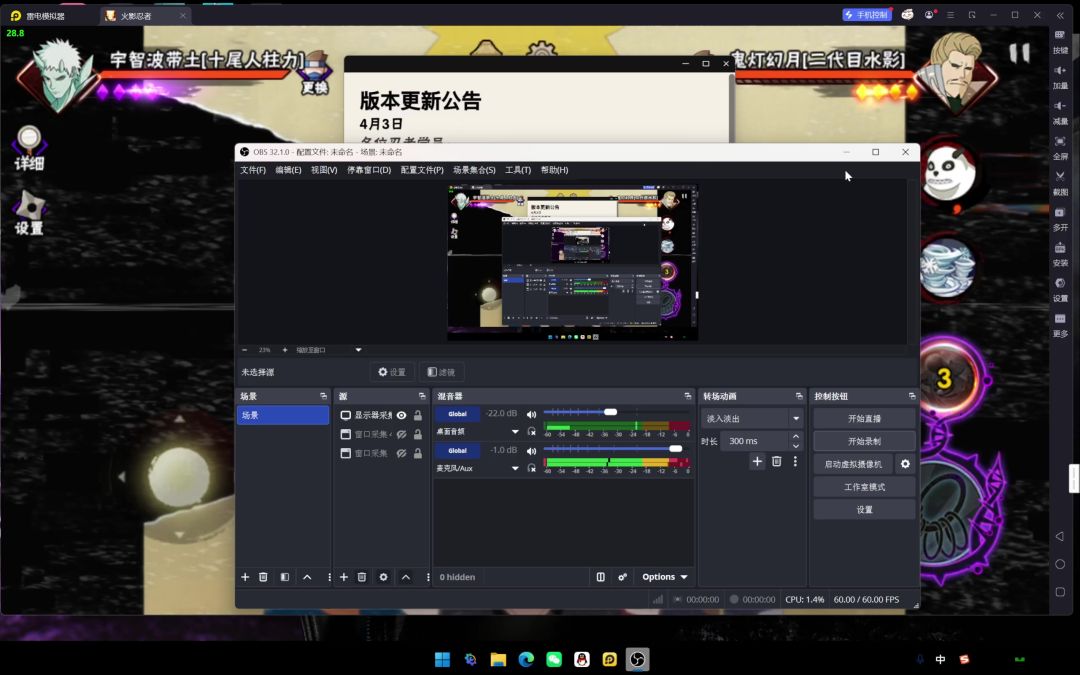Mute the 桌面音频 speaker icon
The width and height of the screenshot is (1080, 675).
coord(532,414)
